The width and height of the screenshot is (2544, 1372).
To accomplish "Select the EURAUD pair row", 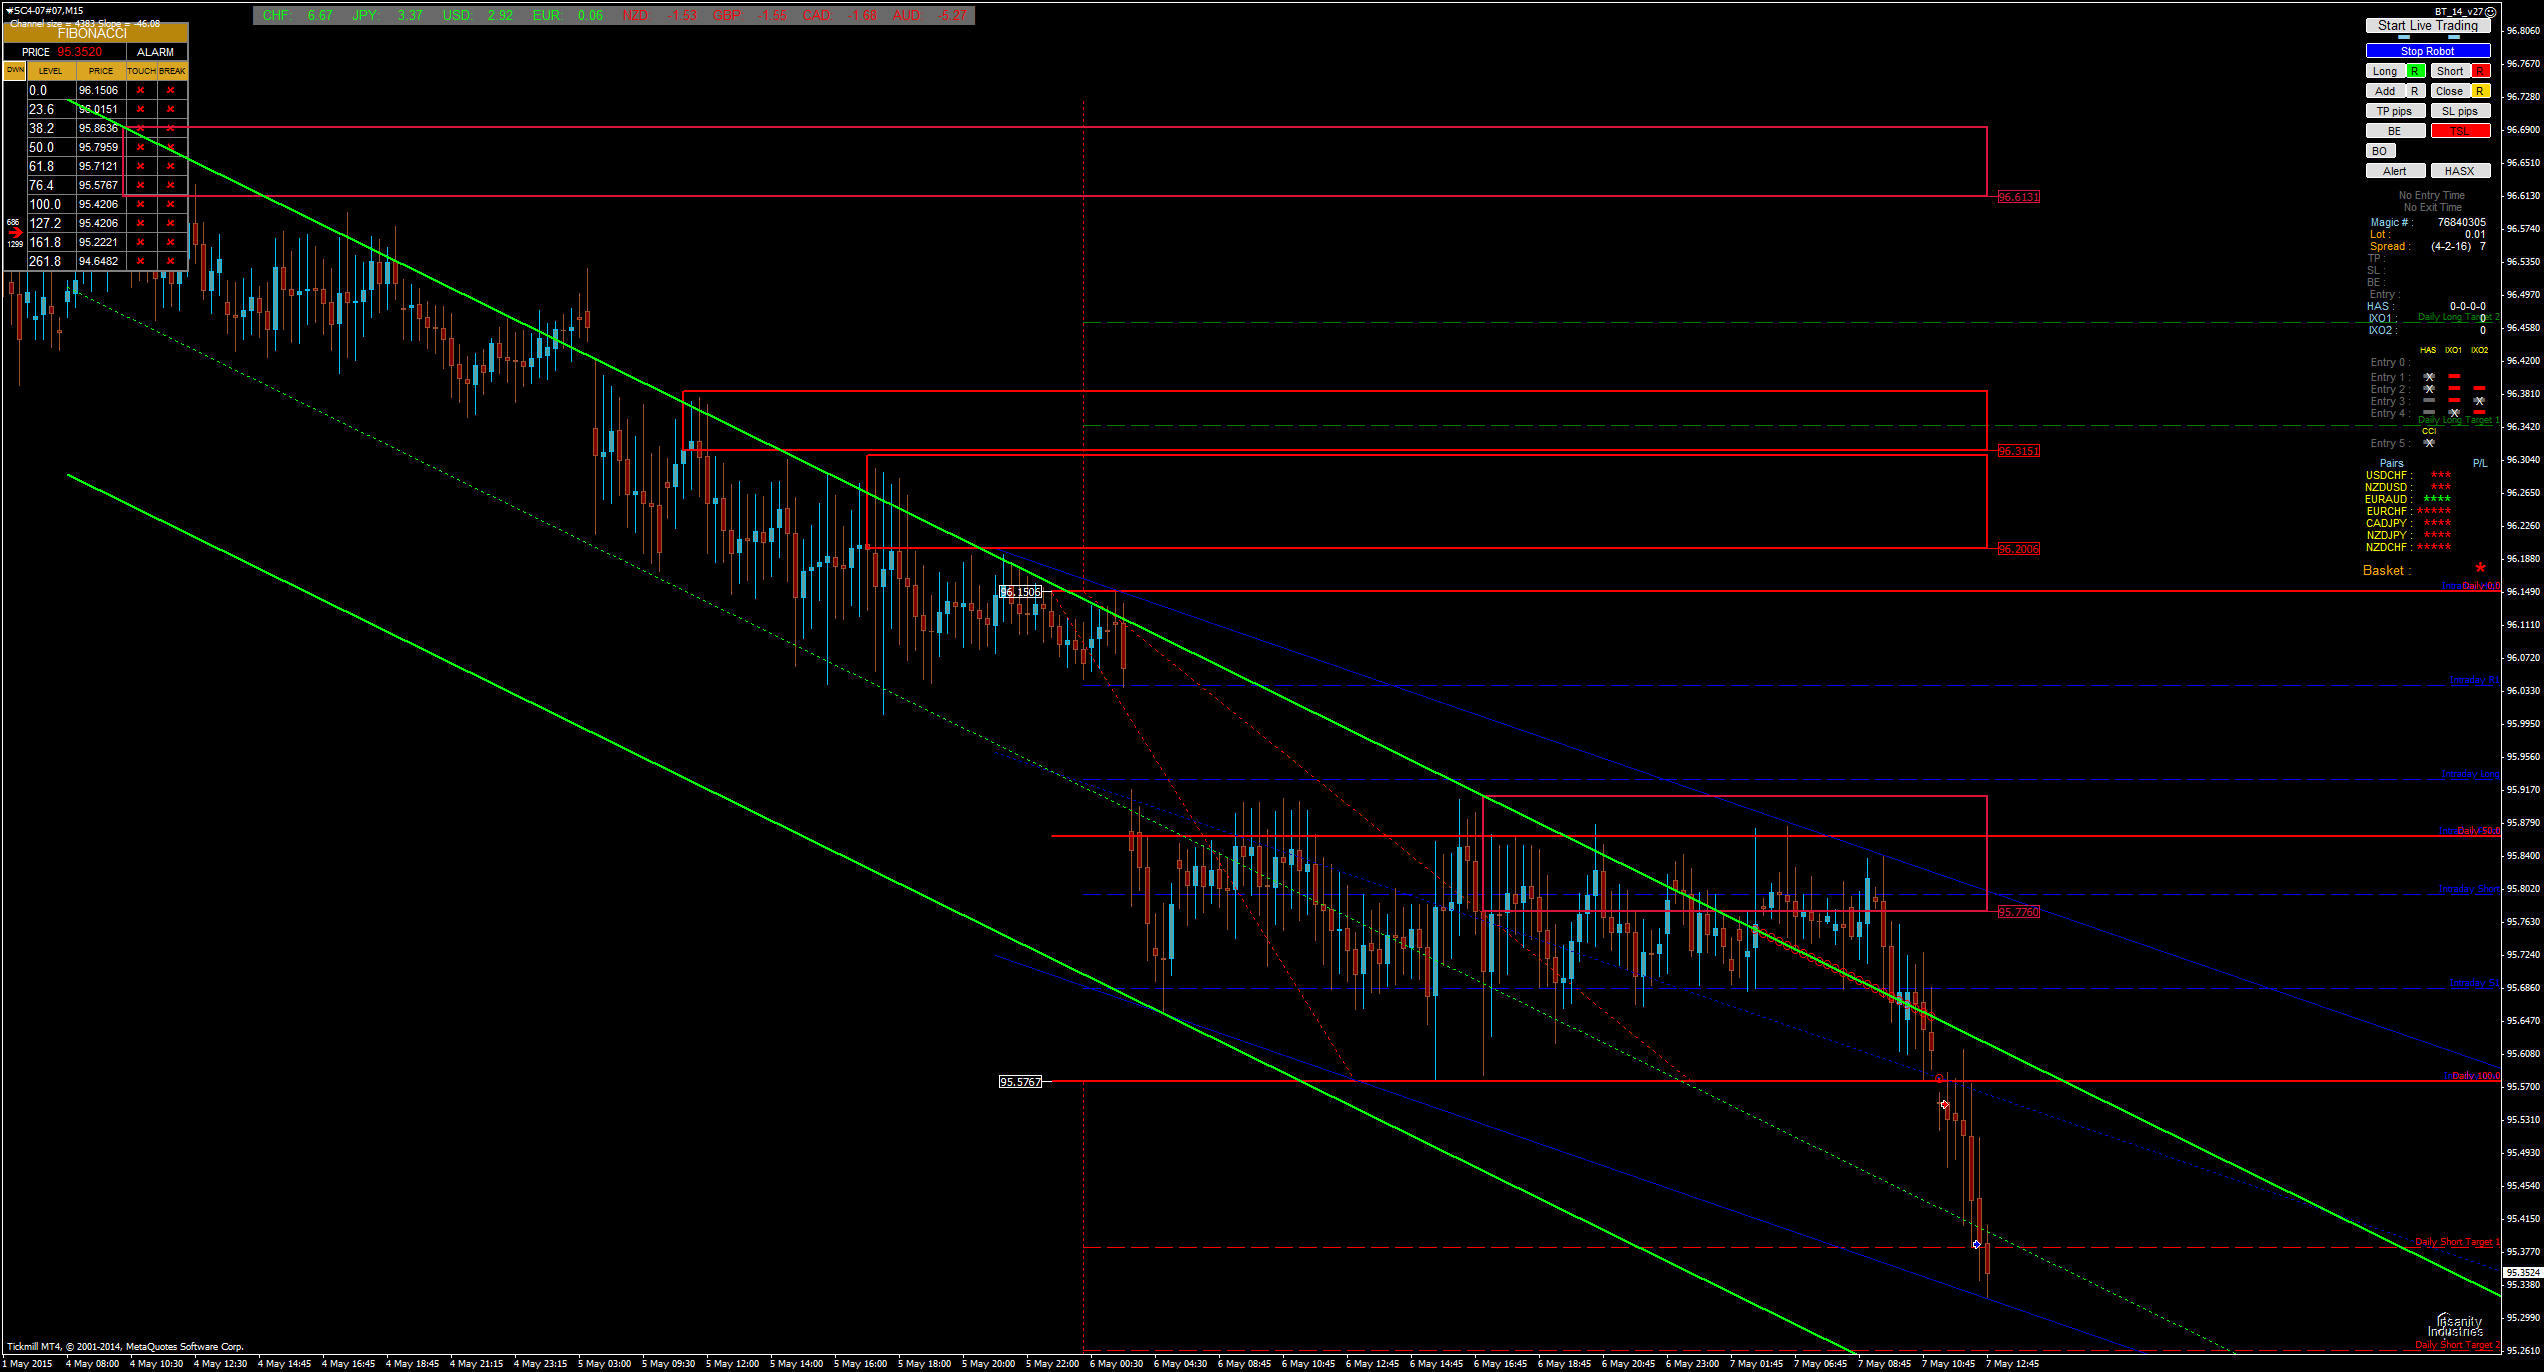I will tap(2408, 499).
